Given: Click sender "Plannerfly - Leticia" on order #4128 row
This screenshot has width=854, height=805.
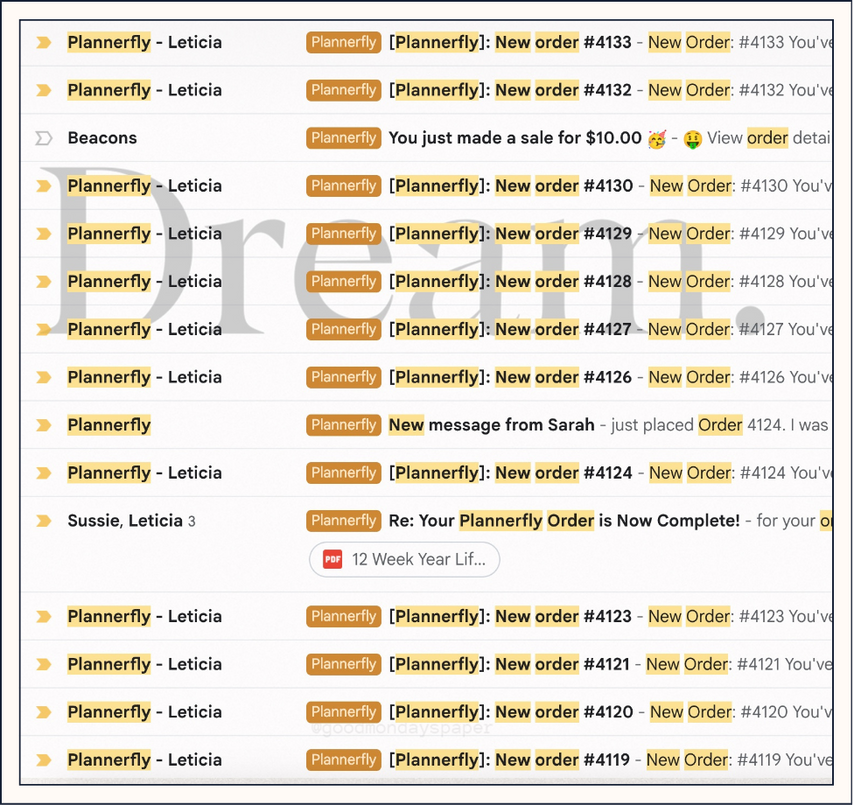Looking at the screenshot, I should (145, 282).
